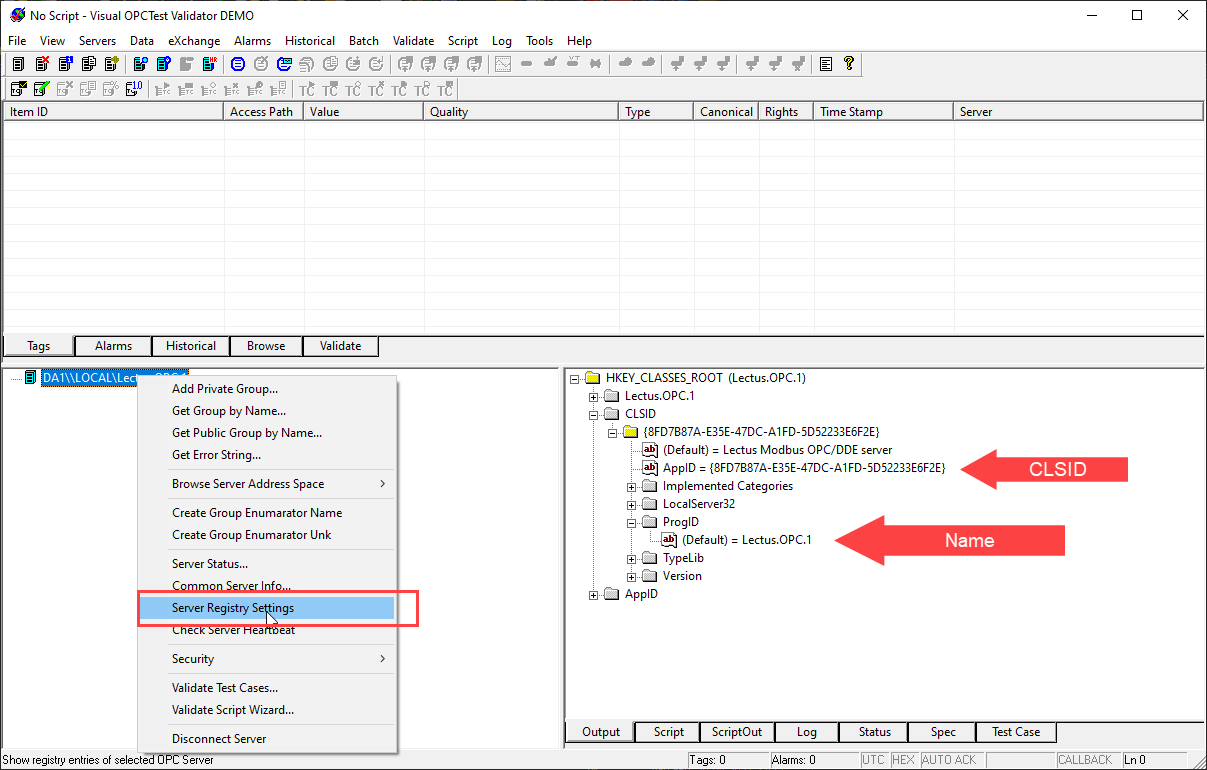The width and height of the screenshot is (1207, 770).
Task: Click the Access Path column header
Action: 263,112
